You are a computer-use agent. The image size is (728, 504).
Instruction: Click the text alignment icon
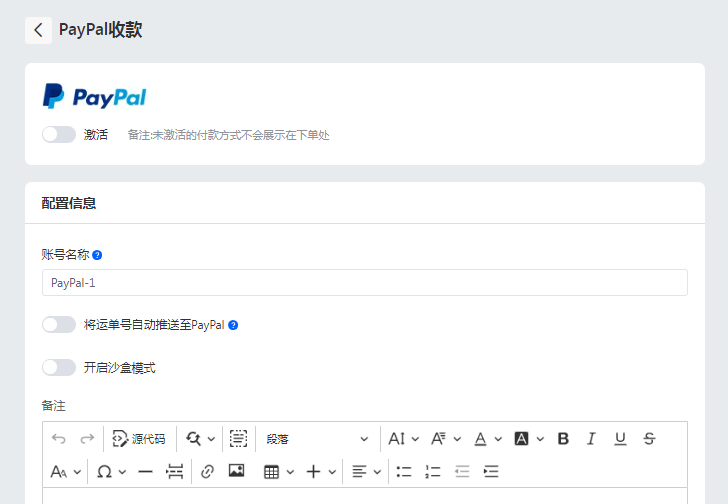point(359,472)
